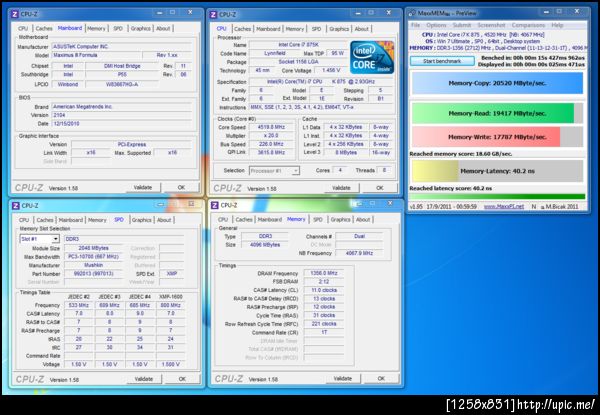The image size is (600, 415).
Task: Click the Memory-Read result bar
Action: click(x=497, y=113)
